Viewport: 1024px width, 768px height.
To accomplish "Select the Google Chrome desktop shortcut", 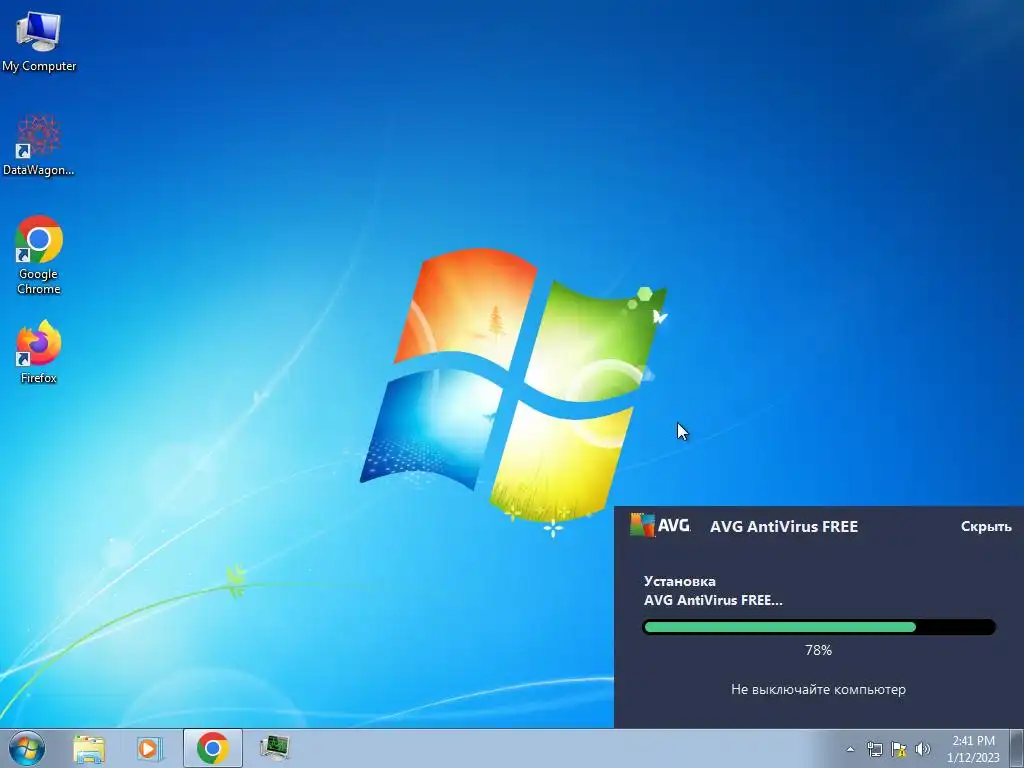I will pos(39,255).
